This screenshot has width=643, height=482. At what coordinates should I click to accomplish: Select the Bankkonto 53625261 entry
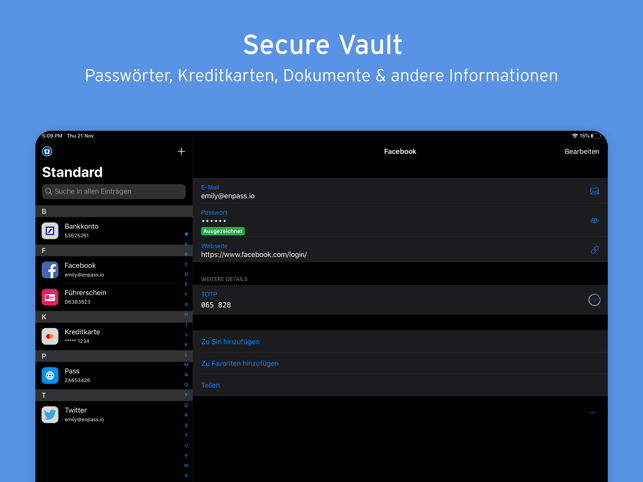(114, 231)
